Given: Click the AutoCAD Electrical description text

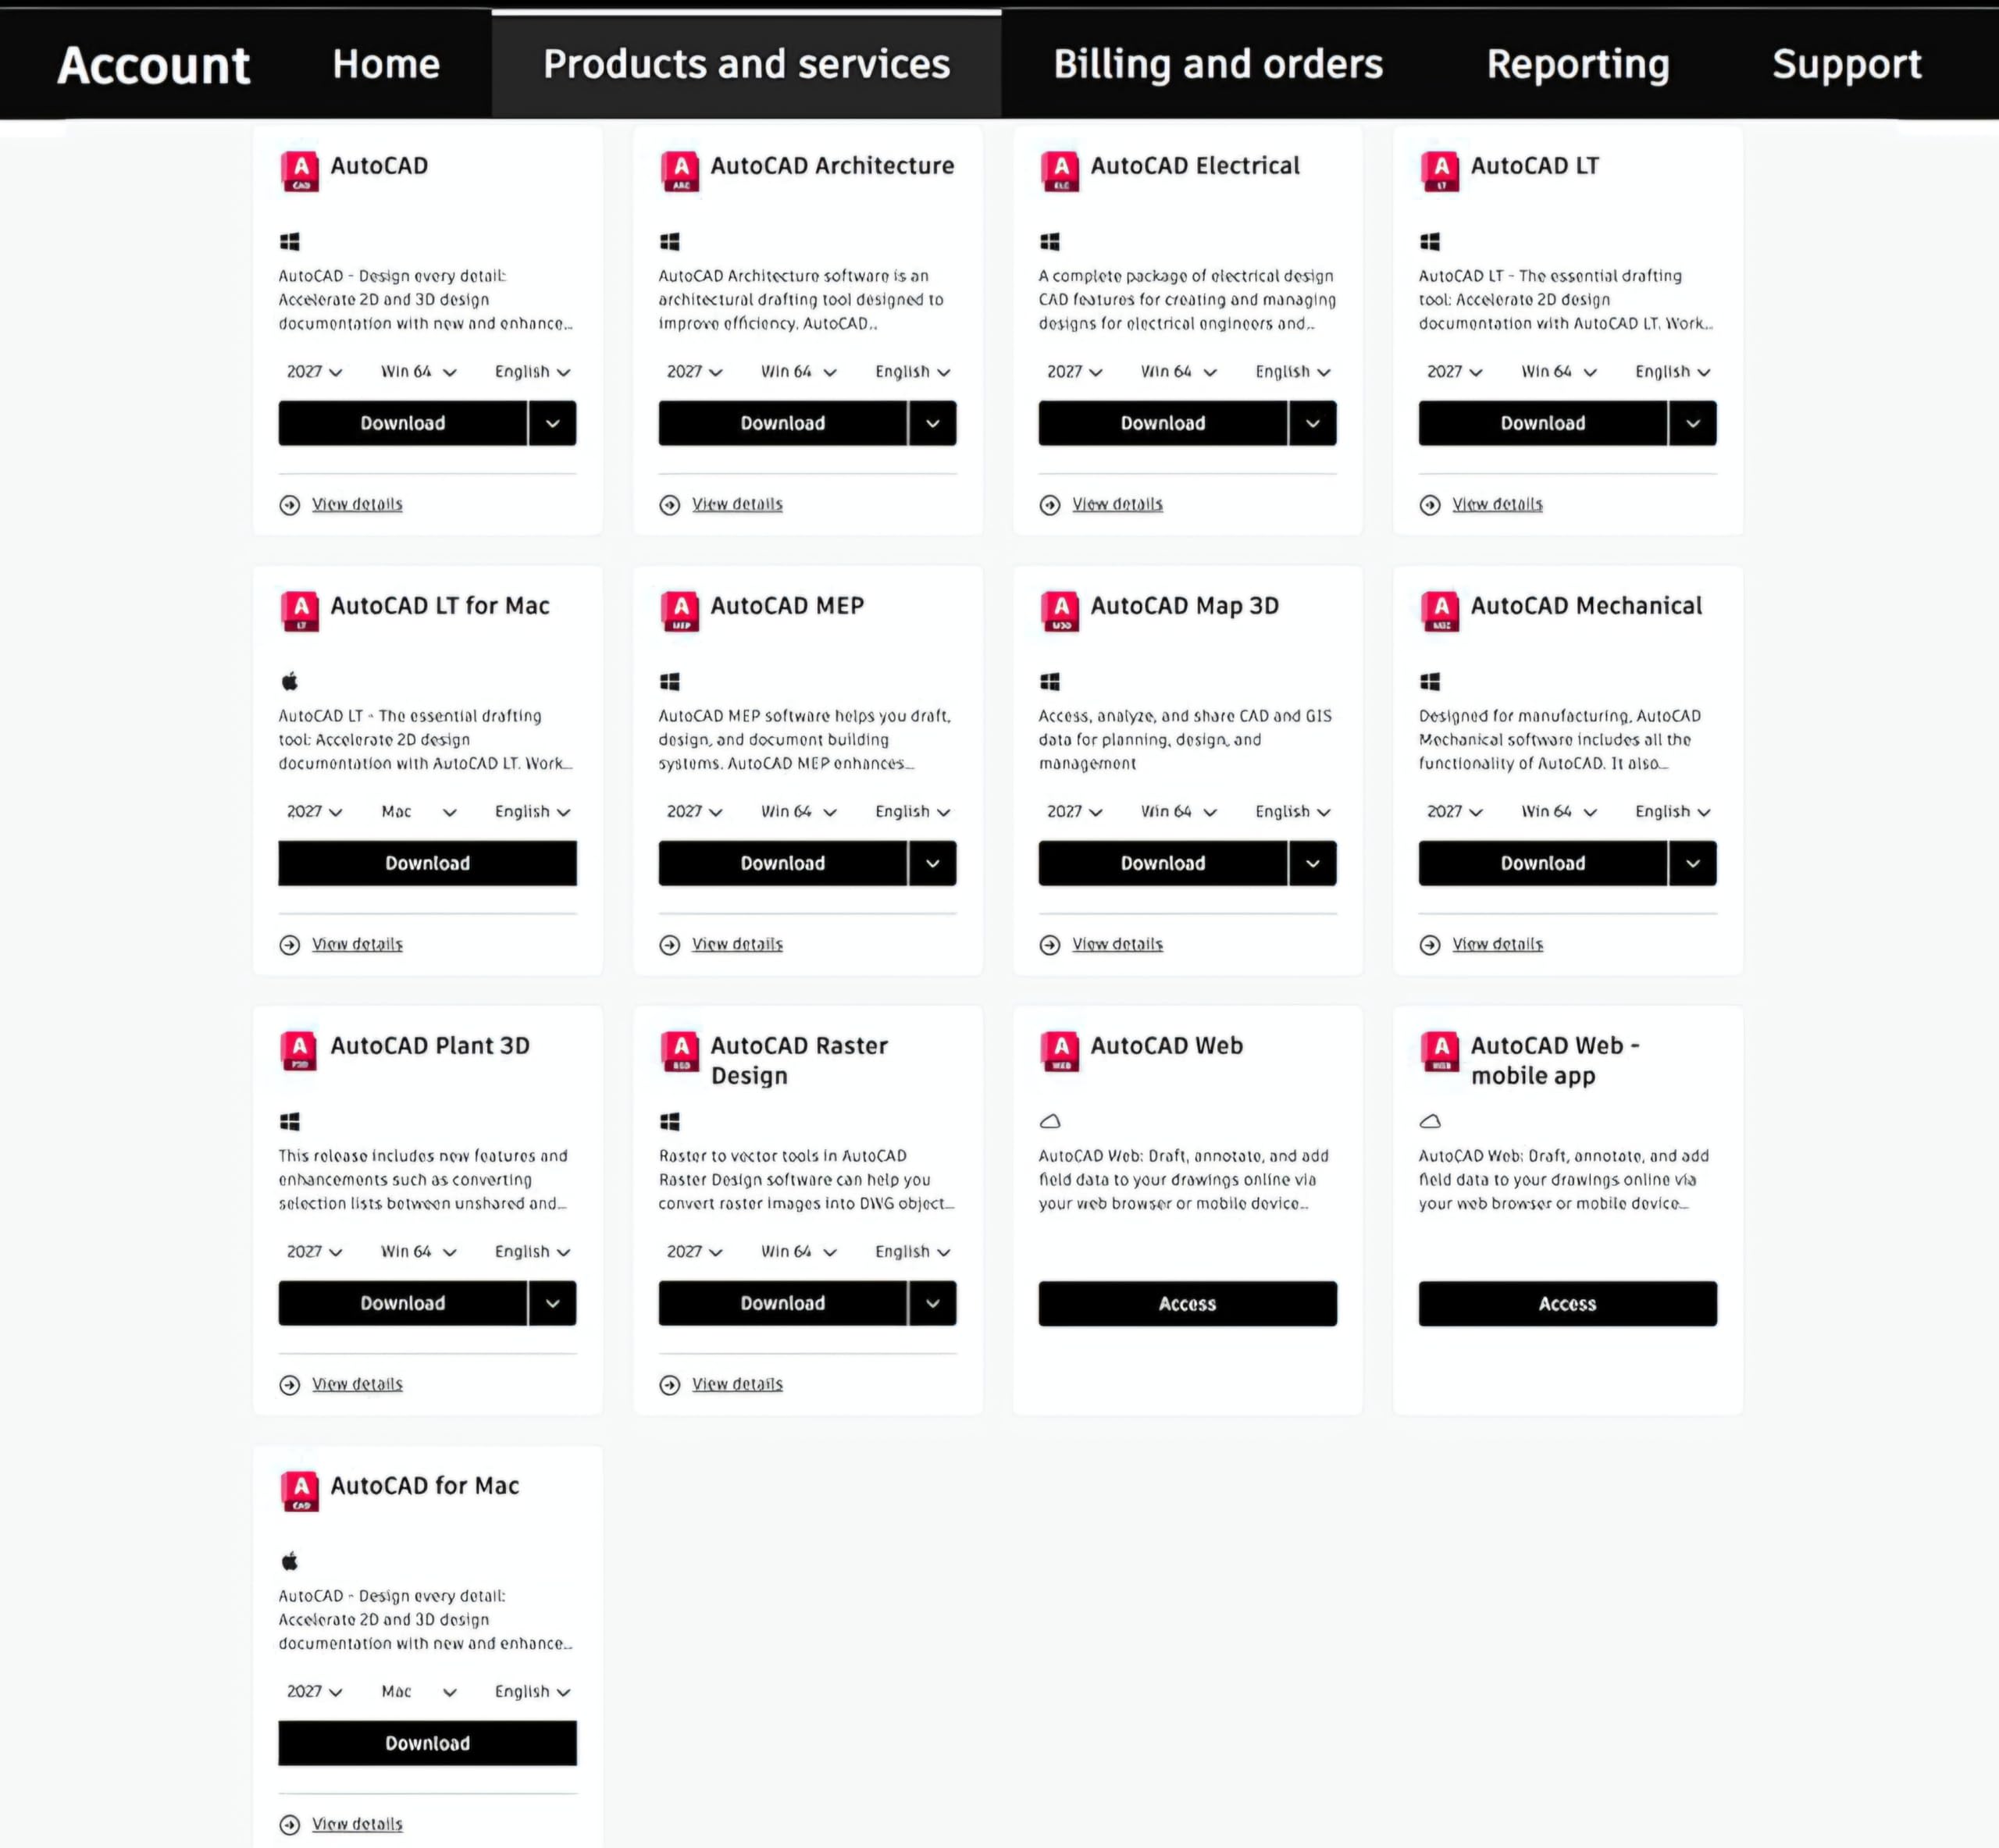Looking at the screenshot, I should click(x=1187, y=300).
